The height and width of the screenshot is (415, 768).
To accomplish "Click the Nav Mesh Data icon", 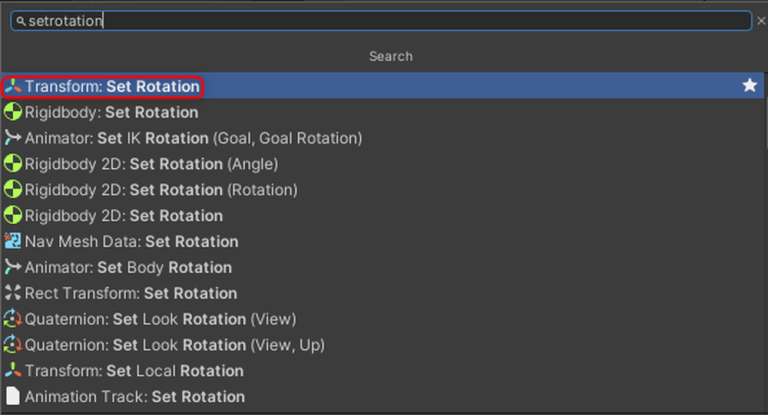I will click(x=13, y=242).
